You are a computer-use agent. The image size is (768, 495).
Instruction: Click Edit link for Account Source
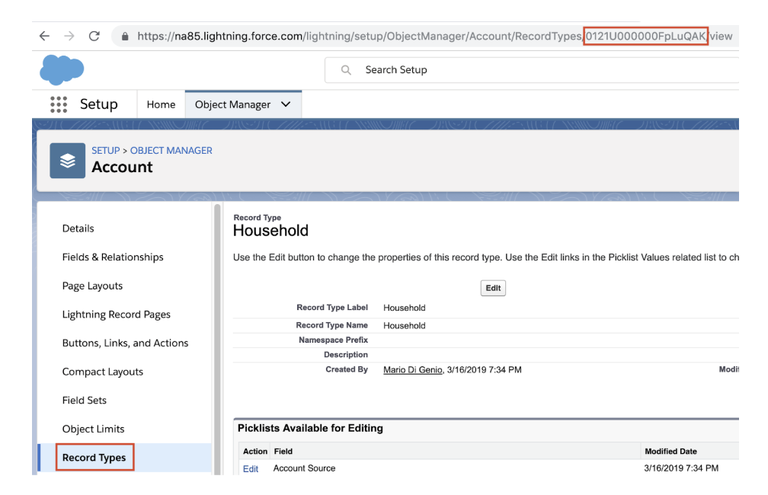pyautogui.click(x=250, y=469)
